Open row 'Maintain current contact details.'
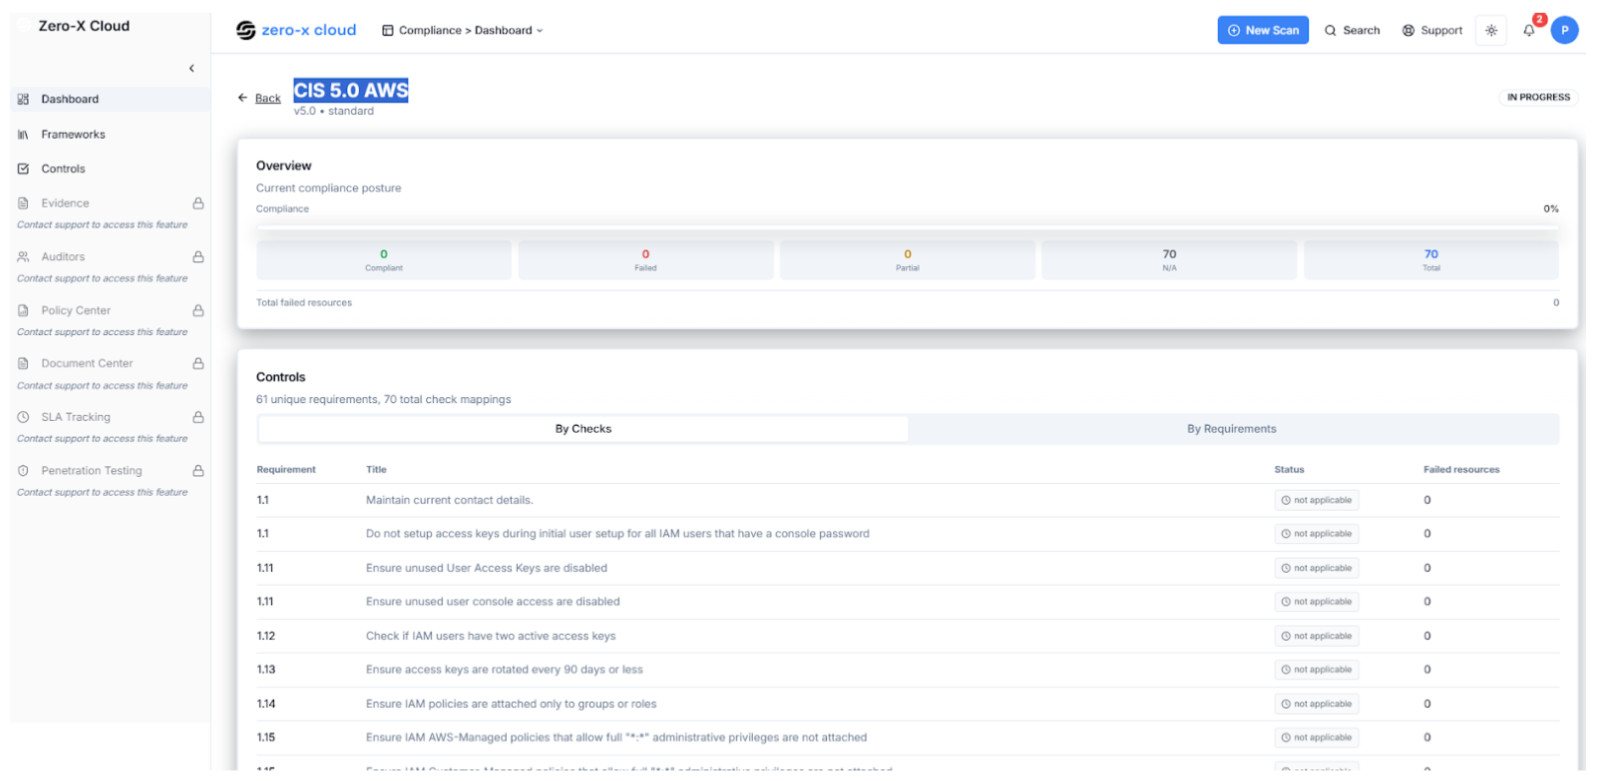The image size is (1614, 781). [907, 500]
